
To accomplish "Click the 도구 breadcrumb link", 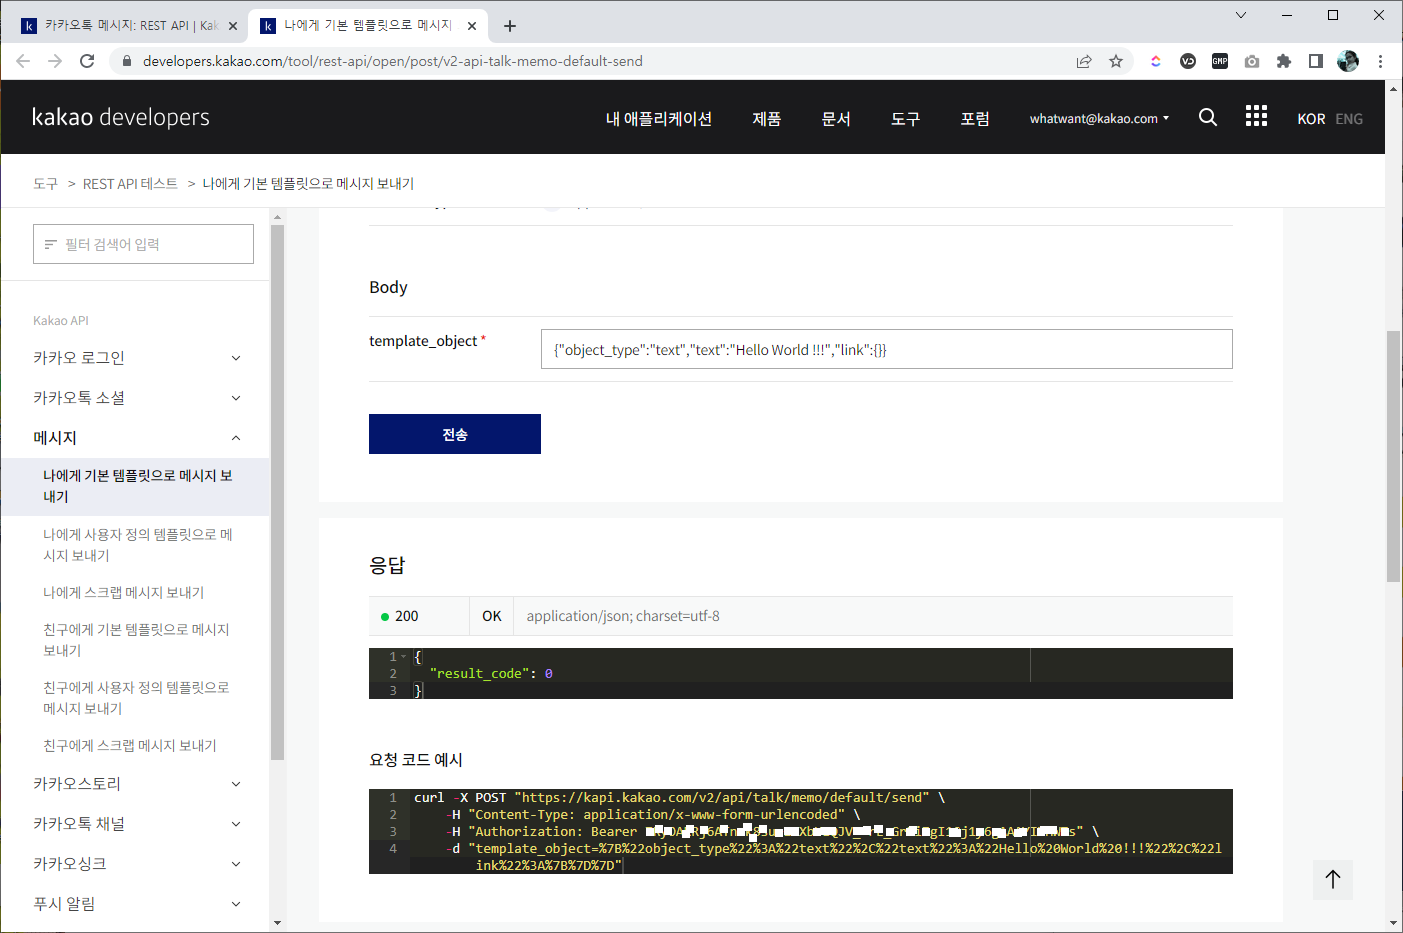I will [45, 184].
